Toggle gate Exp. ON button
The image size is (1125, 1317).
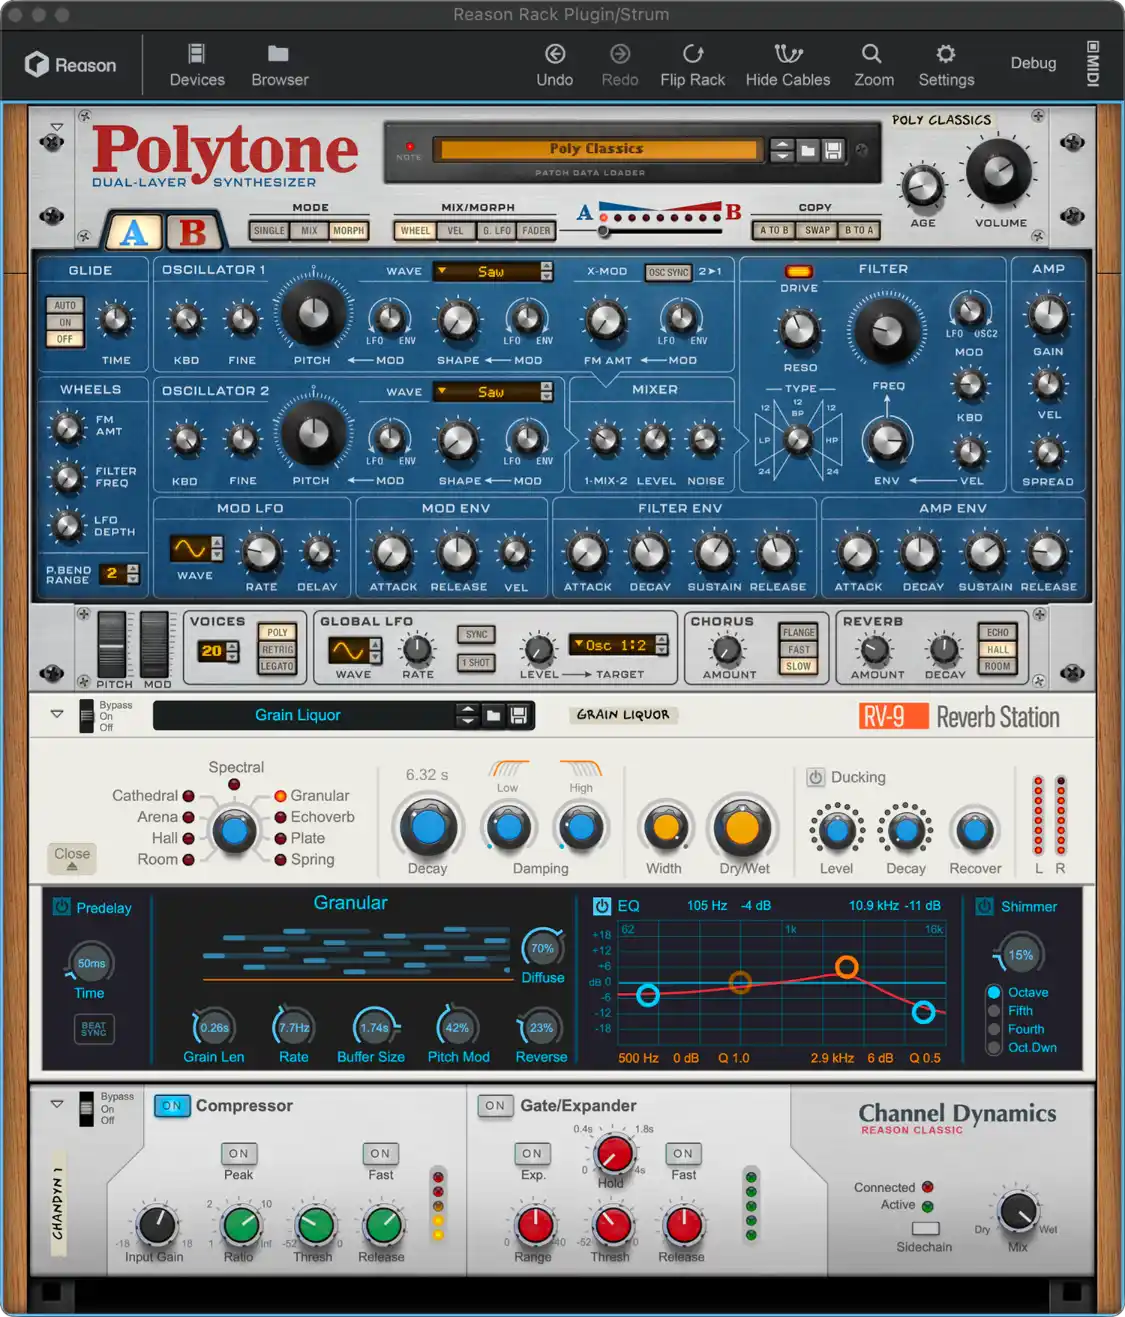pos(532,1154)
